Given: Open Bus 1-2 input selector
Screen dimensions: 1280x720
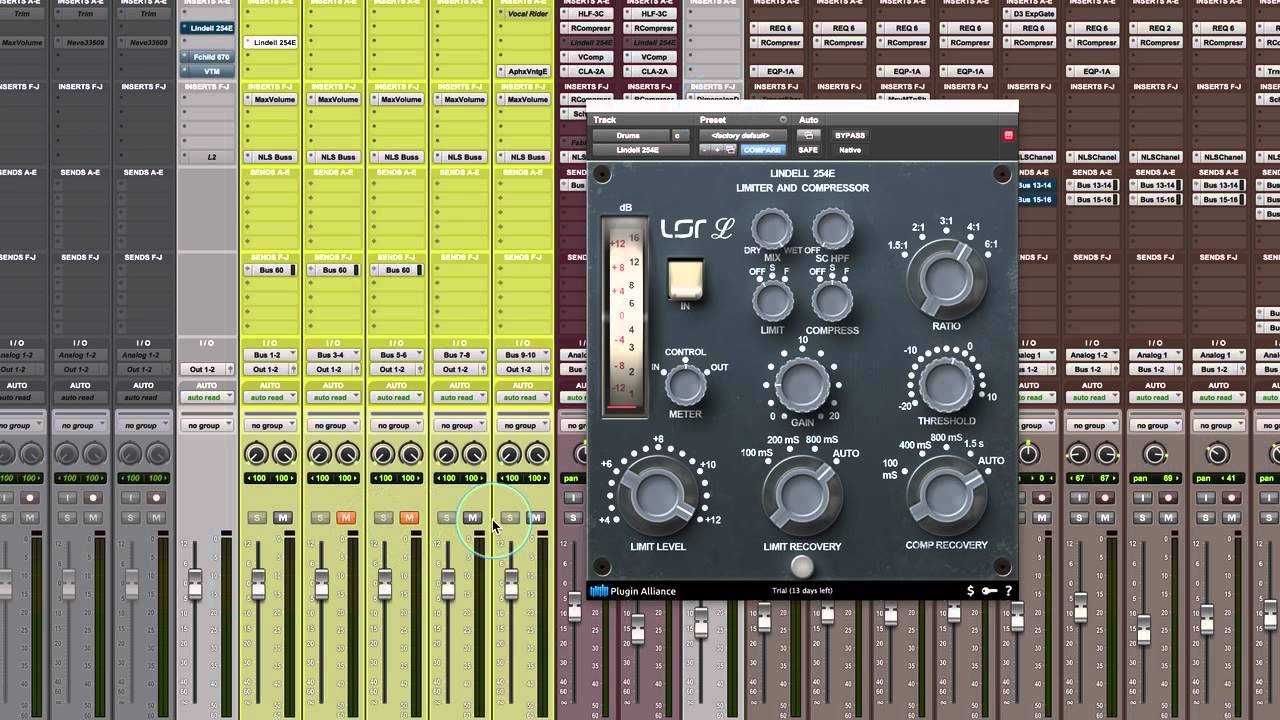Looking at the screenshot, I should click(x=270, y=355).
